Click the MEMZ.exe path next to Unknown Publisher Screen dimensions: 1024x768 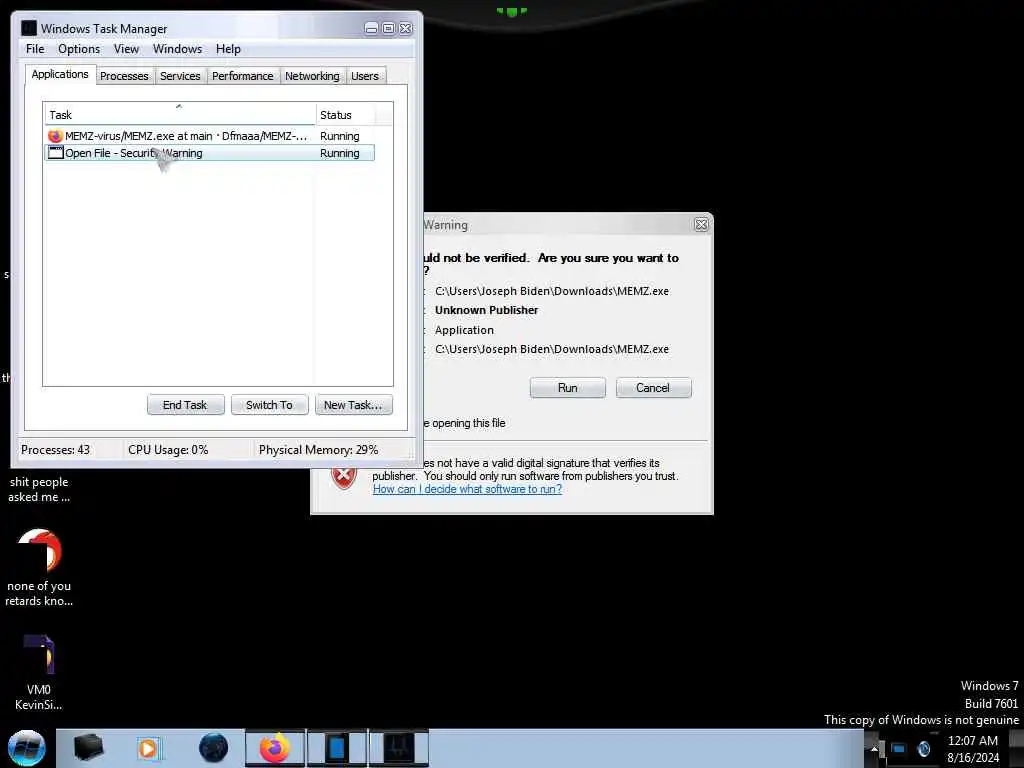[x=552, y=291]
